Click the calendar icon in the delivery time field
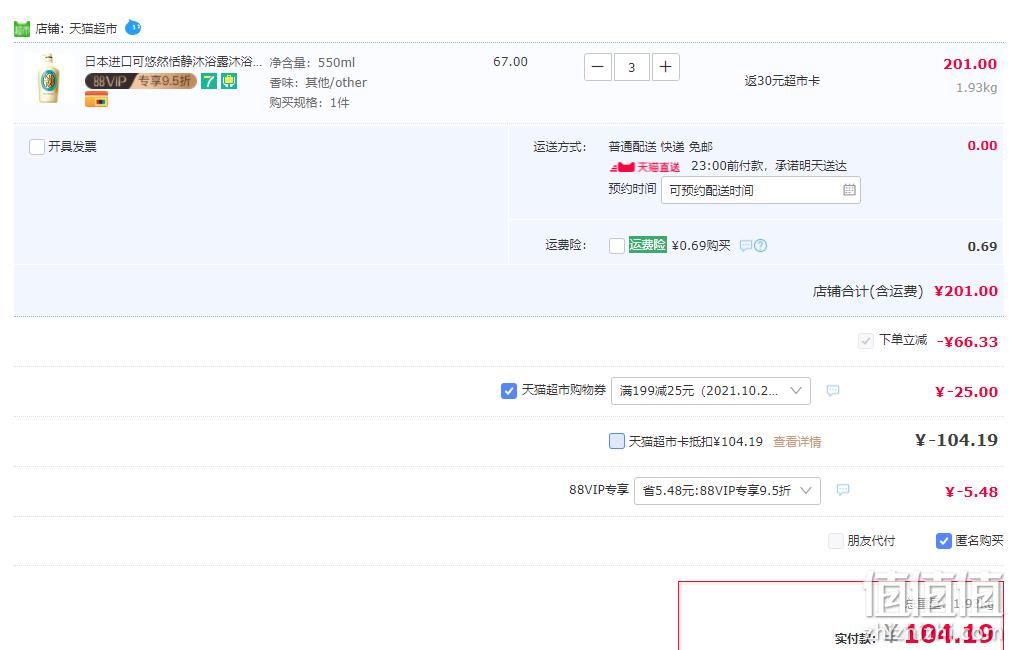The image size is (1013, 650). (x=849, y=190)
